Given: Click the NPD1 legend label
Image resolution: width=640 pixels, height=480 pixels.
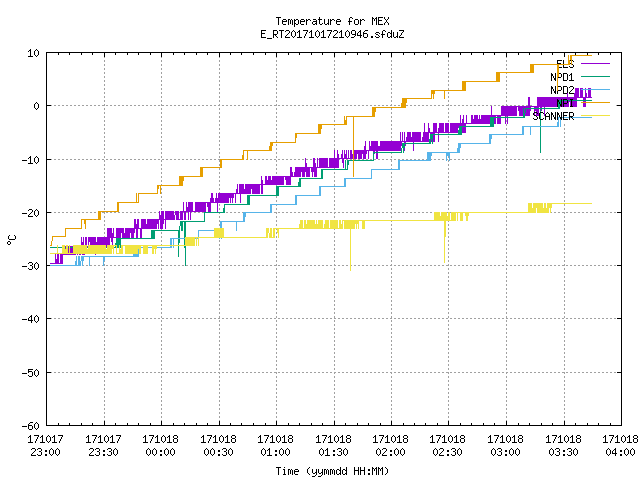Looking at the screenshot, I should point(562,77).
